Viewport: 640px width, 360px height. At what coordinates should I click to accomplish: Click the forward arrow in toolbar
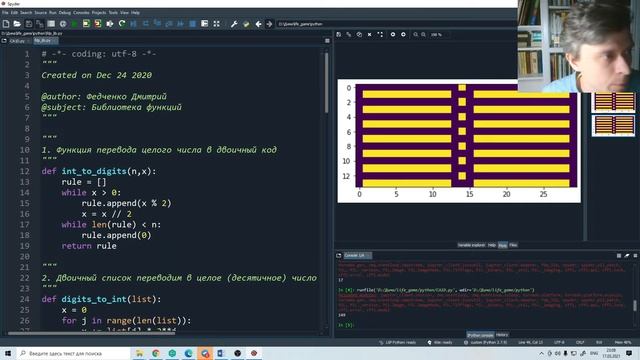pos(269,24)
